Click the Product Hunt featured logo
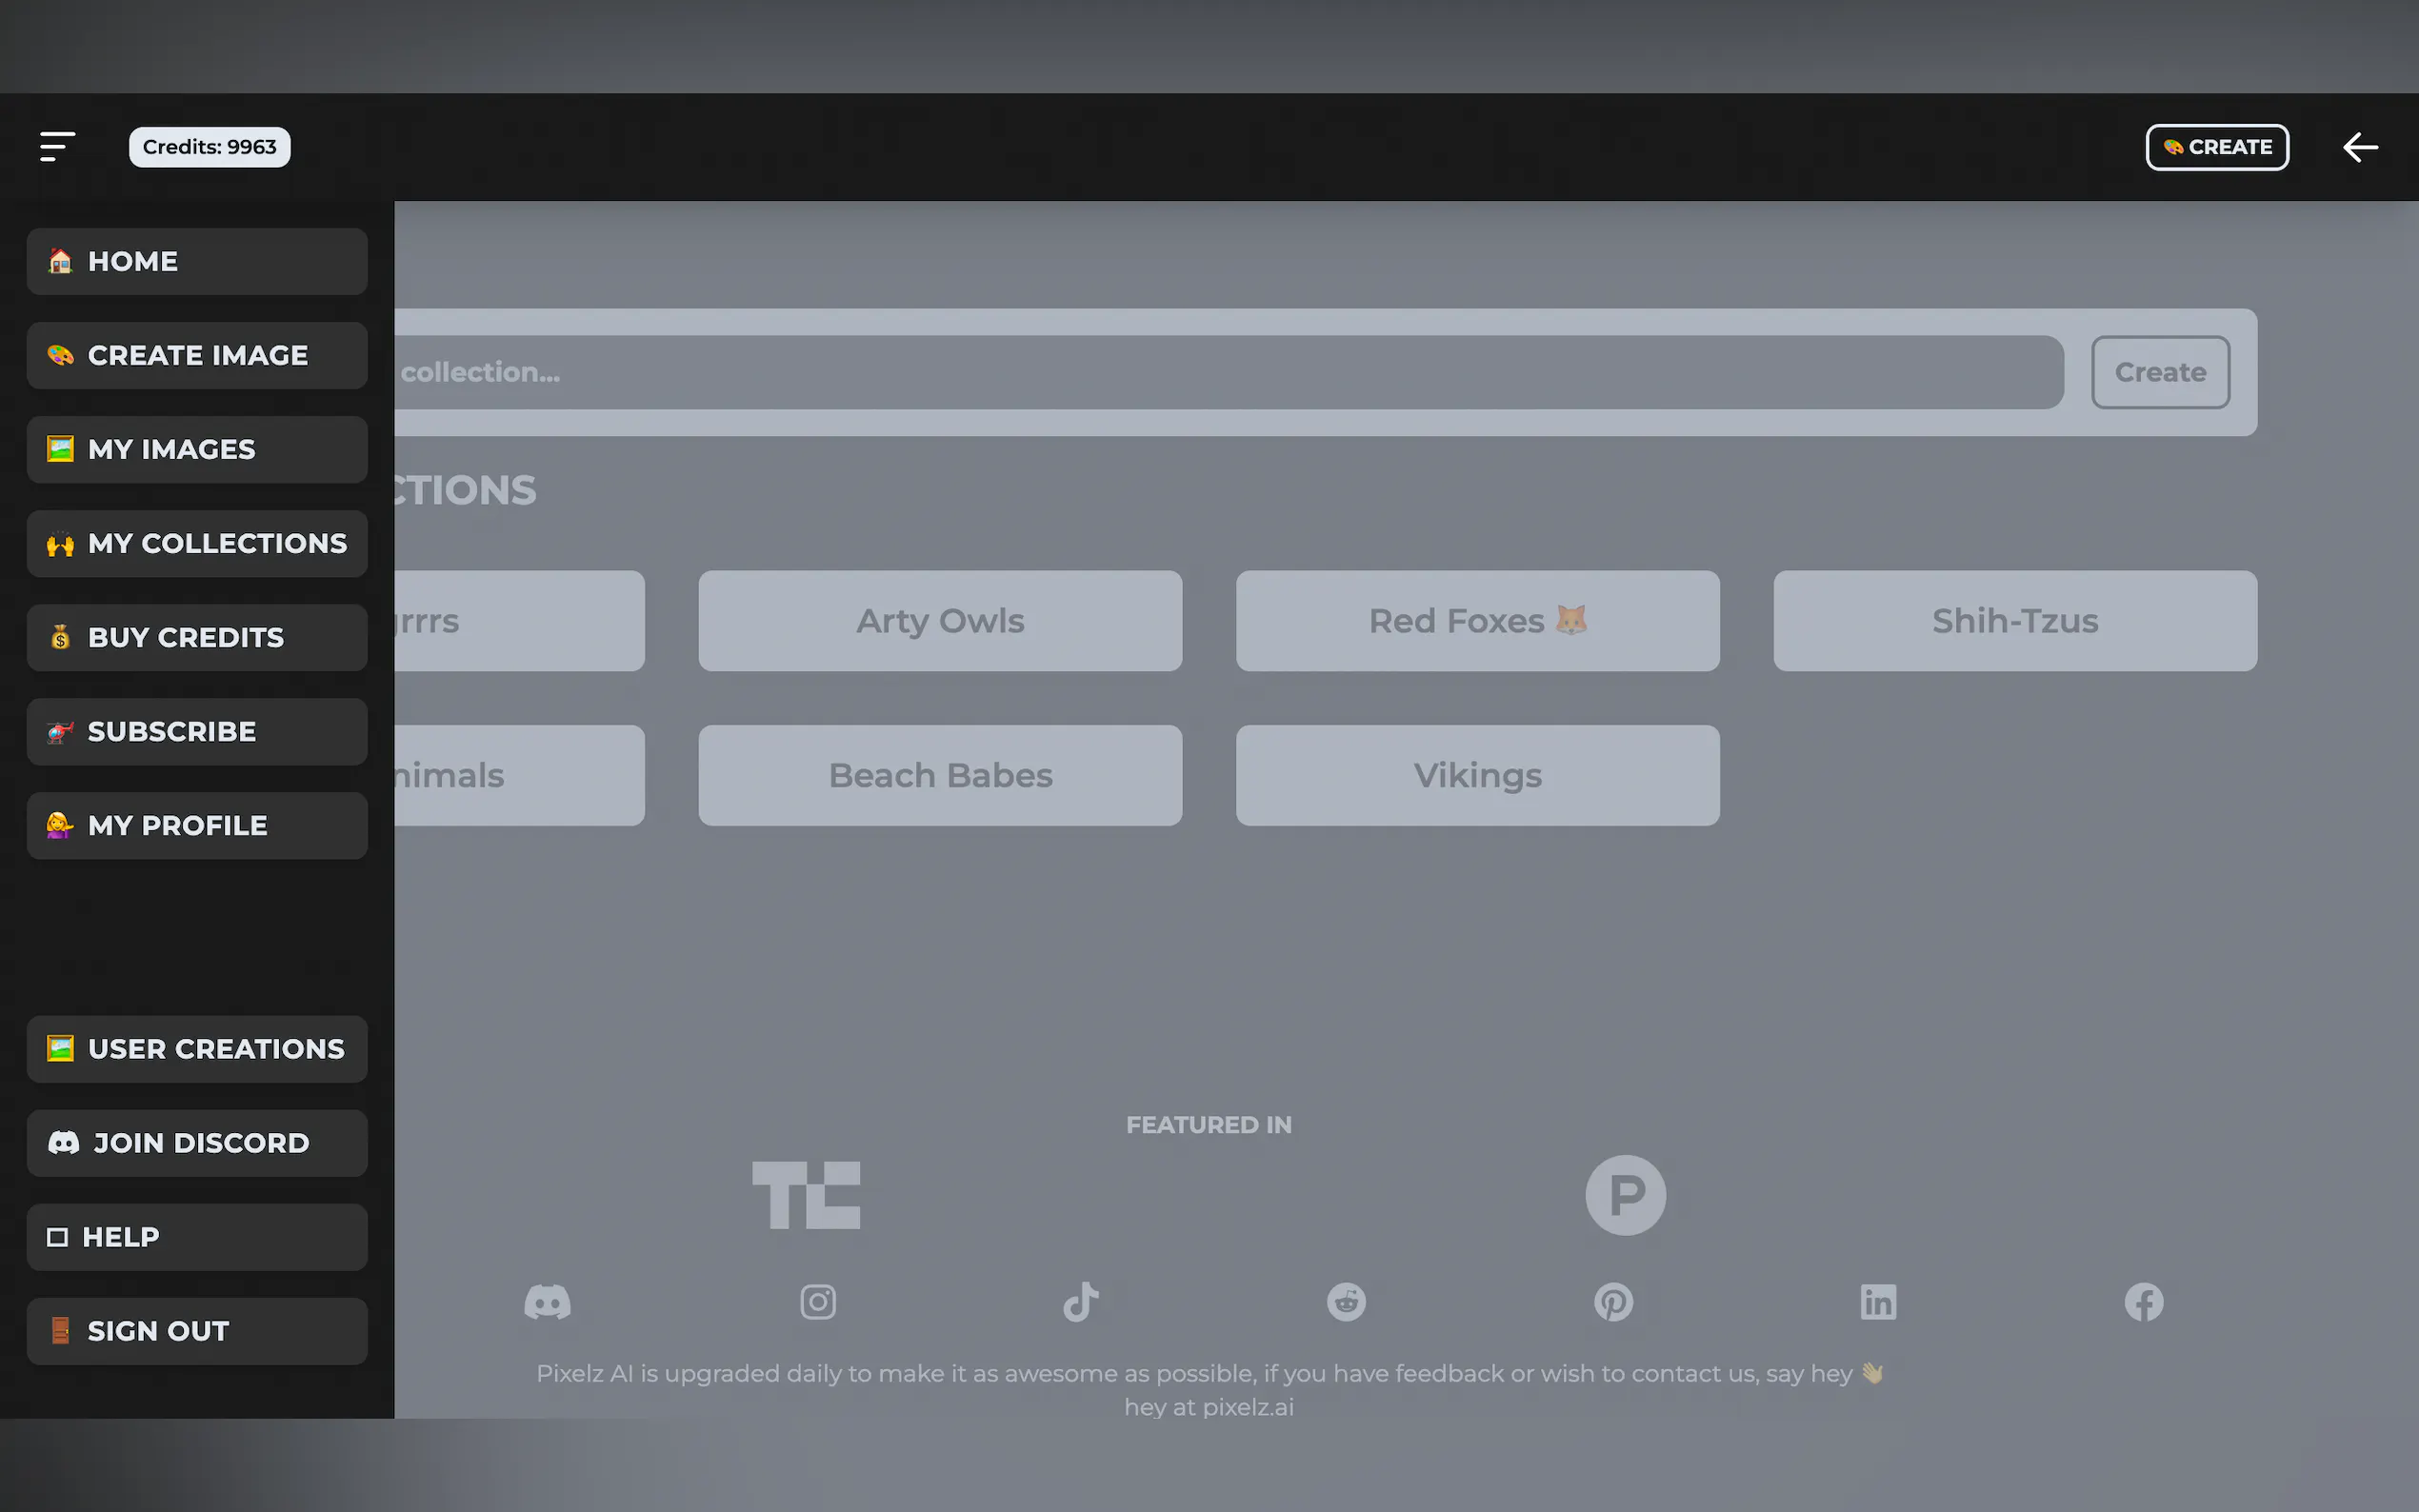The height and width of the screenshot is (1512, 2419). pyautogui.click(x=1625, y=1195)
